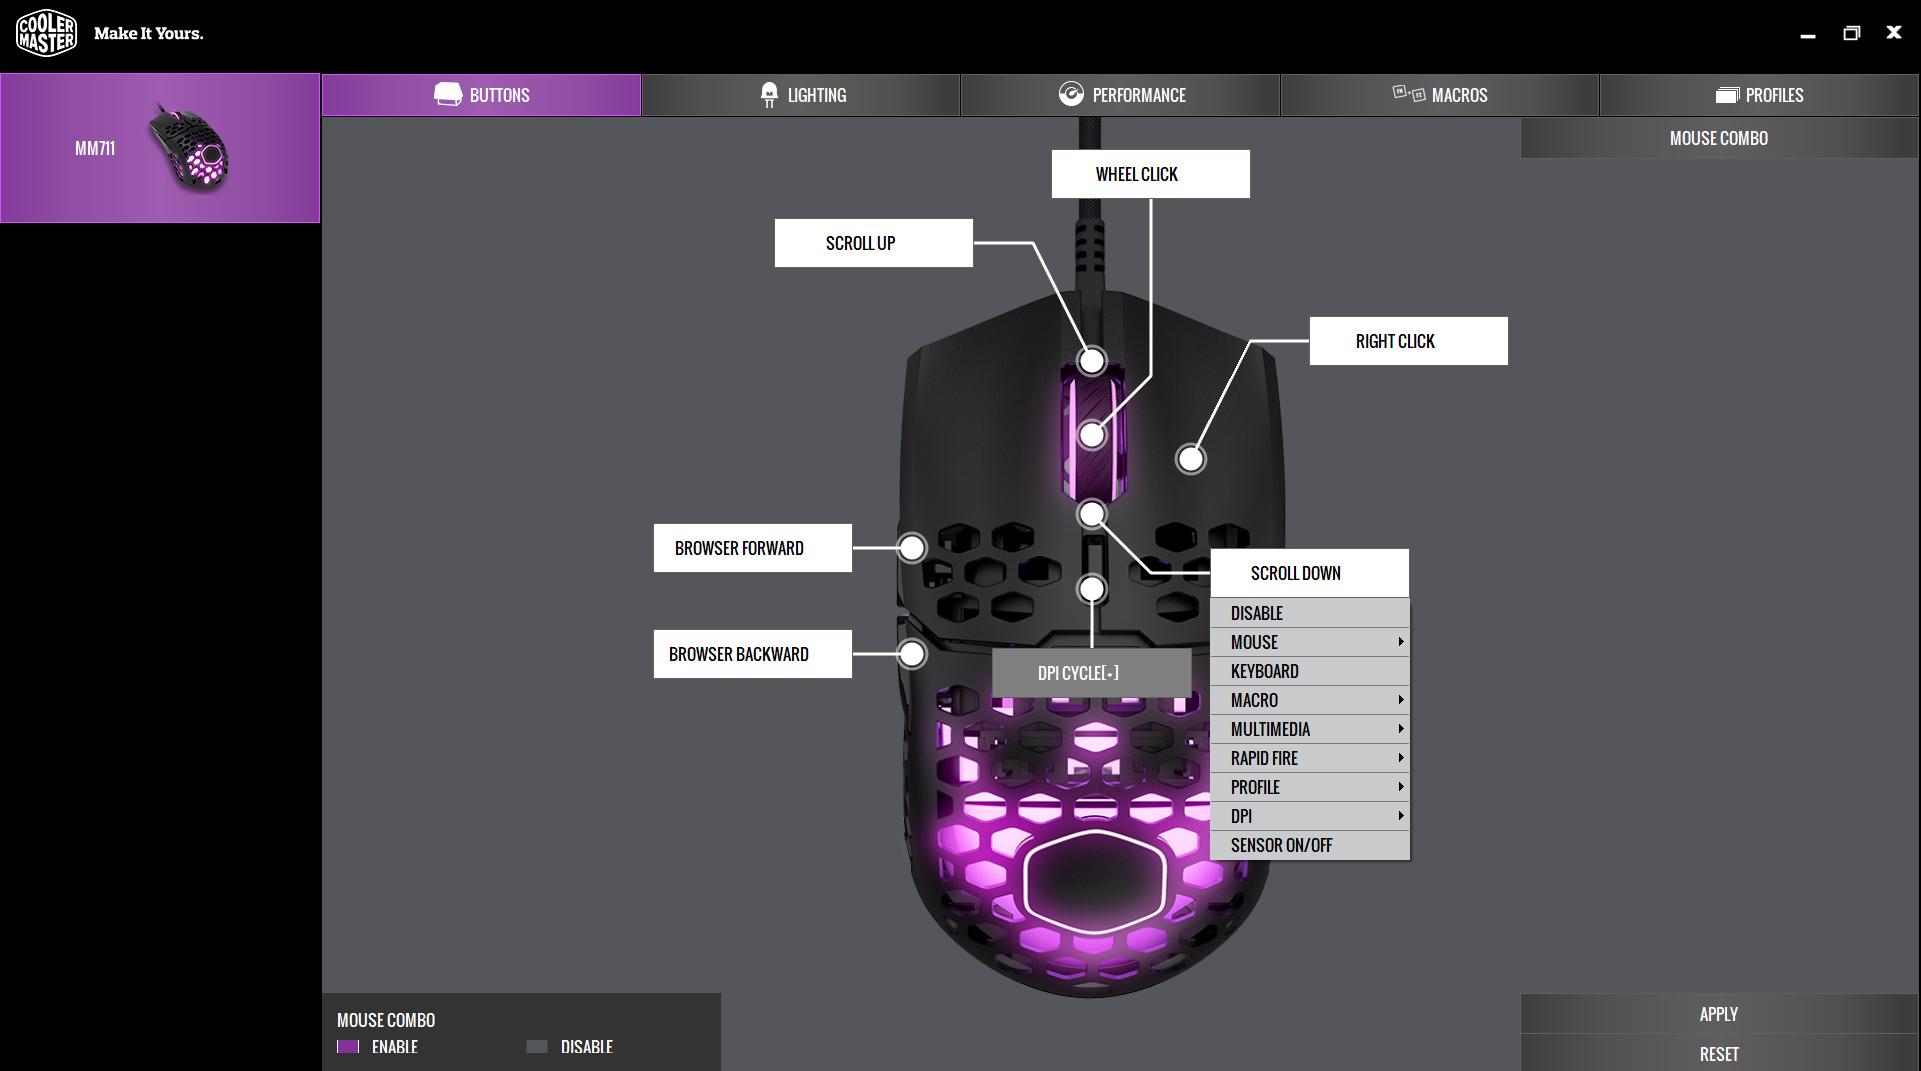Viewport: 1921px width, 1071px height.
Task: Select the browser forward side button node
Action: click(x=912, y=548)
